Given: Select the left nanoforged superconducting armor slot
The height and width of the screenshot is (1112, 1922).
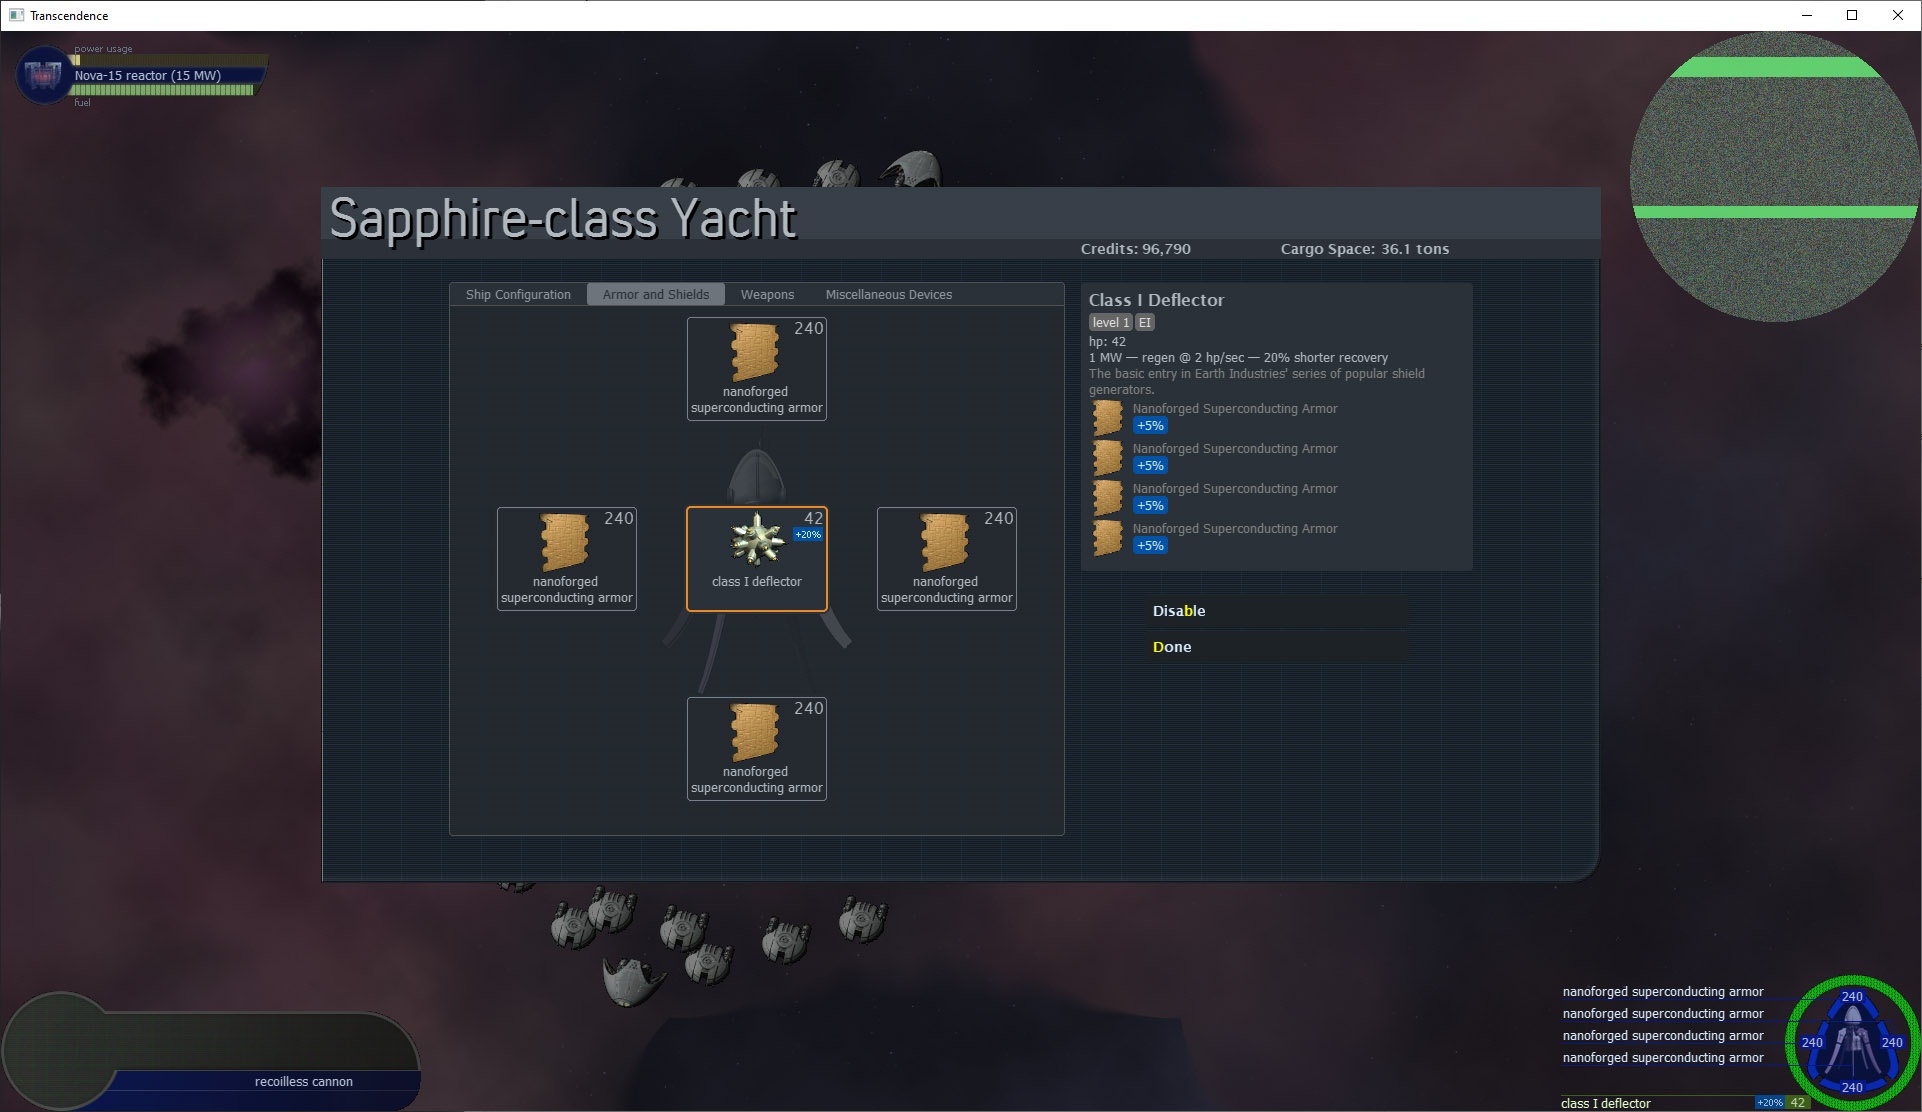Looking at the screenshot, I should pyautogui.click(x=567, y=559).
